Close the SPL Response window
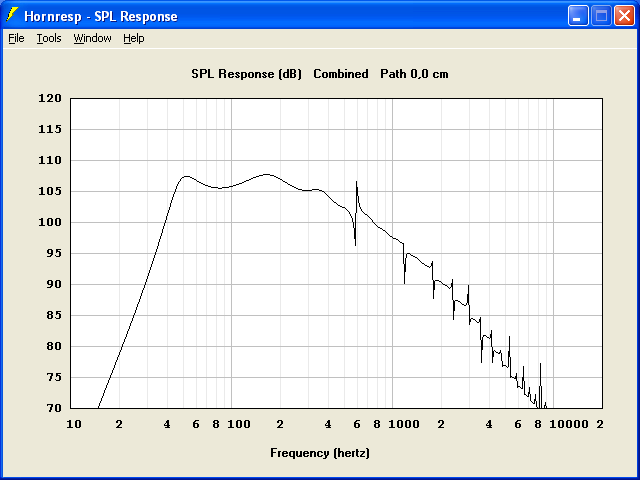642x480 pixels. (x=624, y=16)
